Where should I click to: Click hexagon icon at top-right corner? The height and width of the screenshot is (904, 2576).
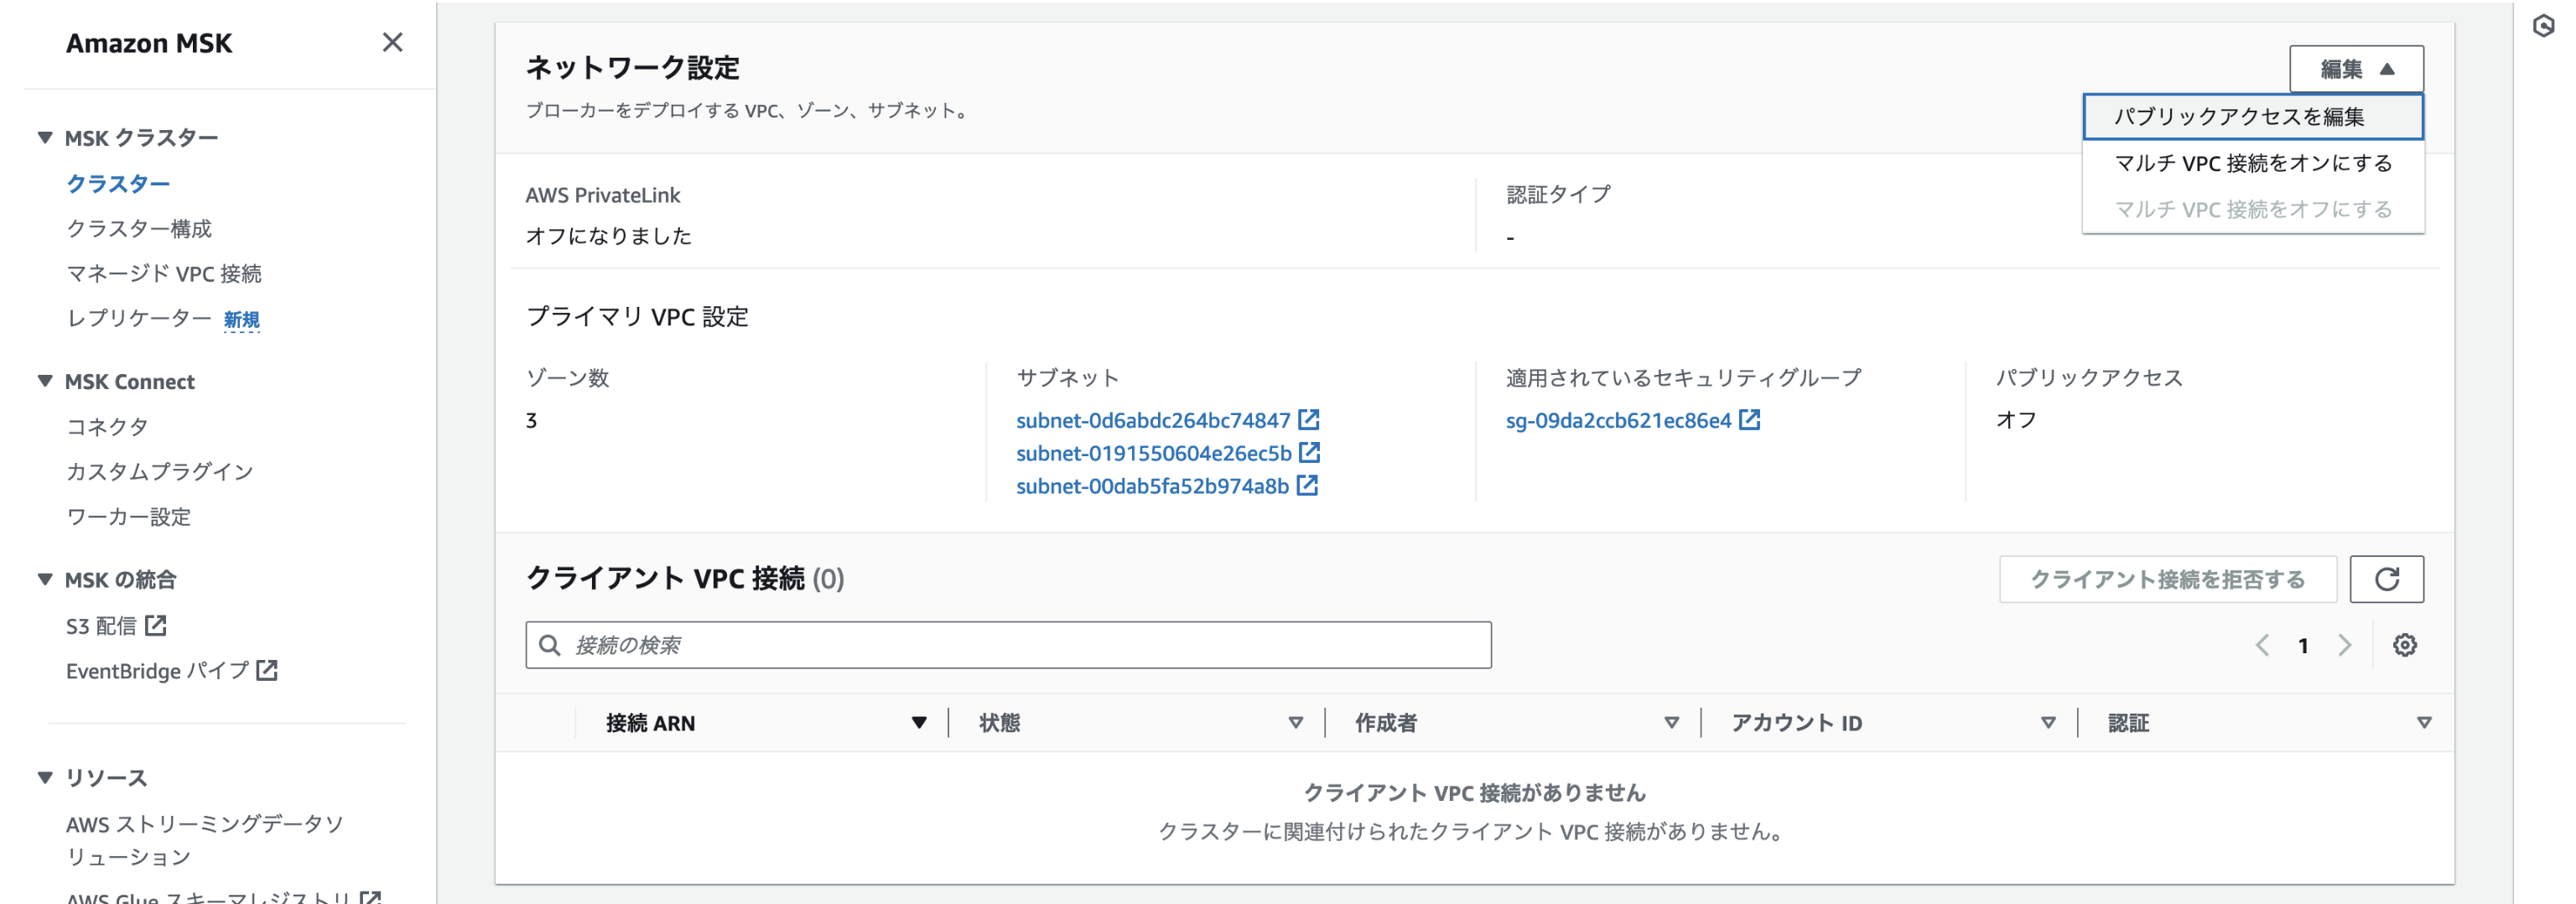(x=2544, y=26)
